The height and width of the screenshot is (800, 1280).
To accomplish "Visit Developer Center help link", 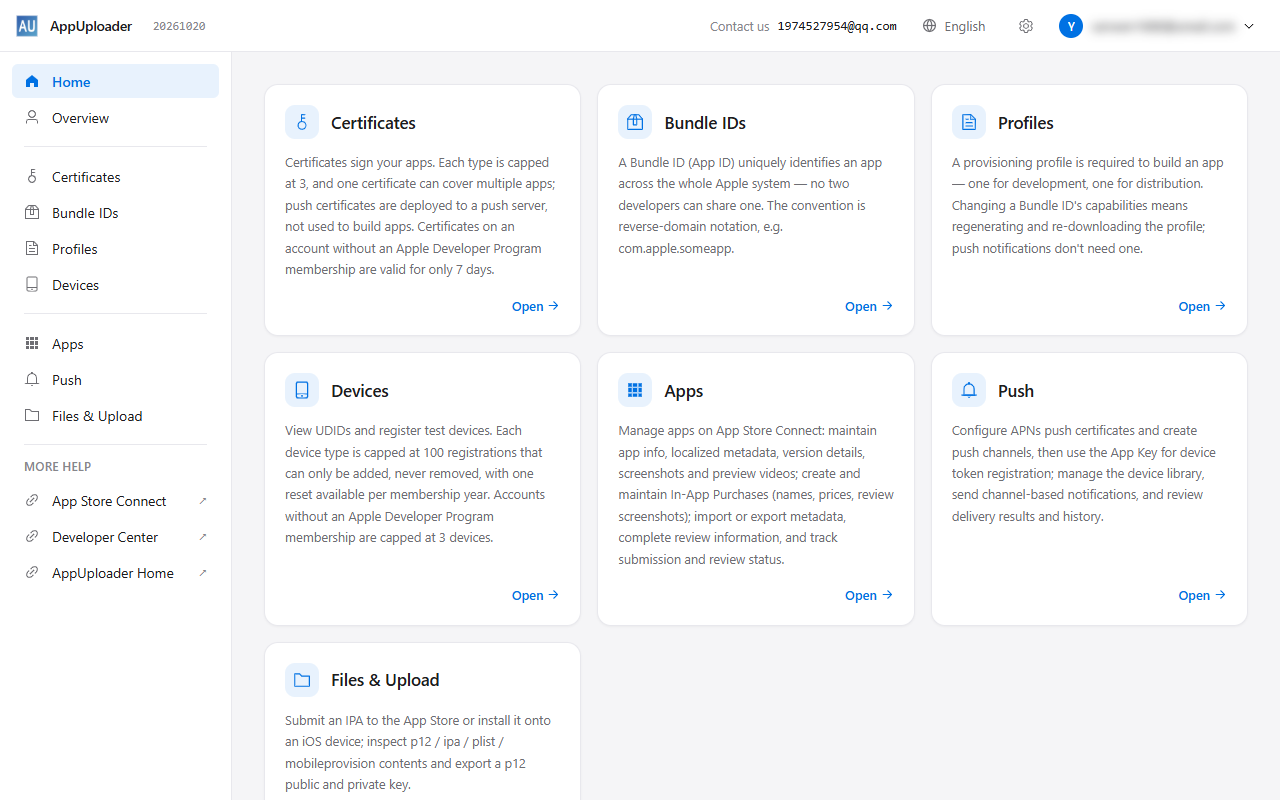I will (x=115, y=537).
